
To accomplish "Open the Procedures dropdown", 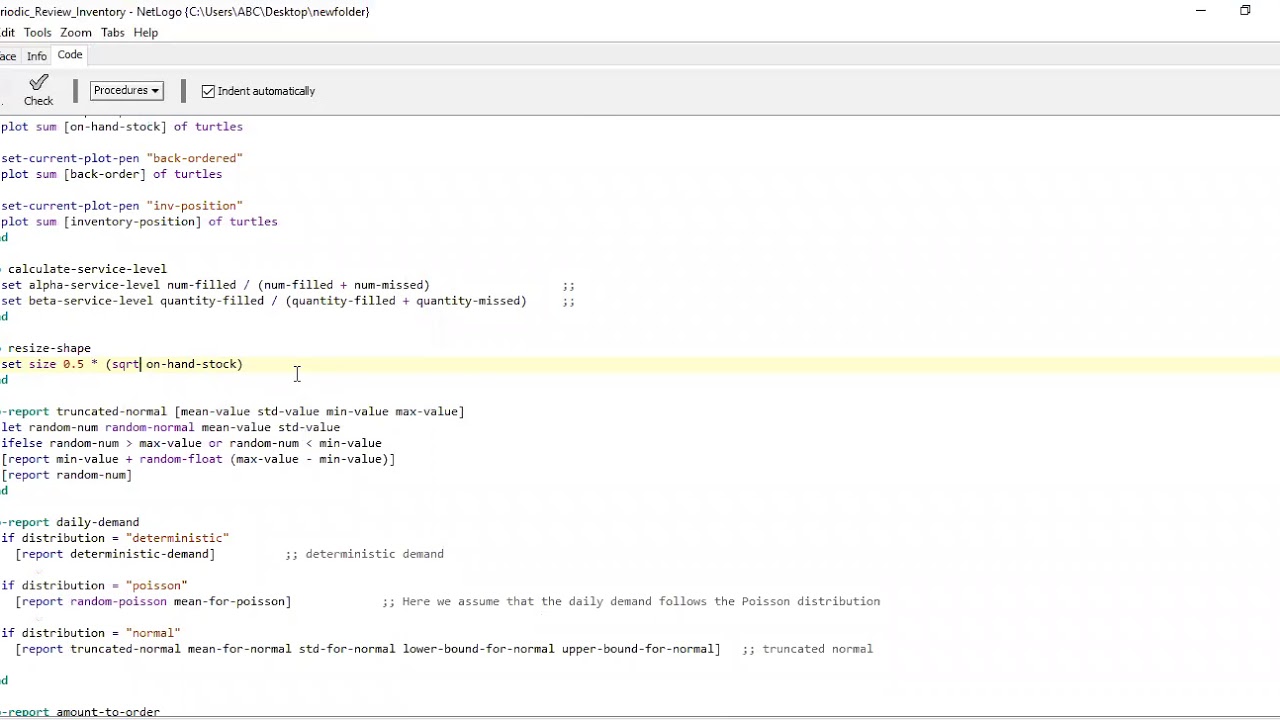I will [126, 90].
